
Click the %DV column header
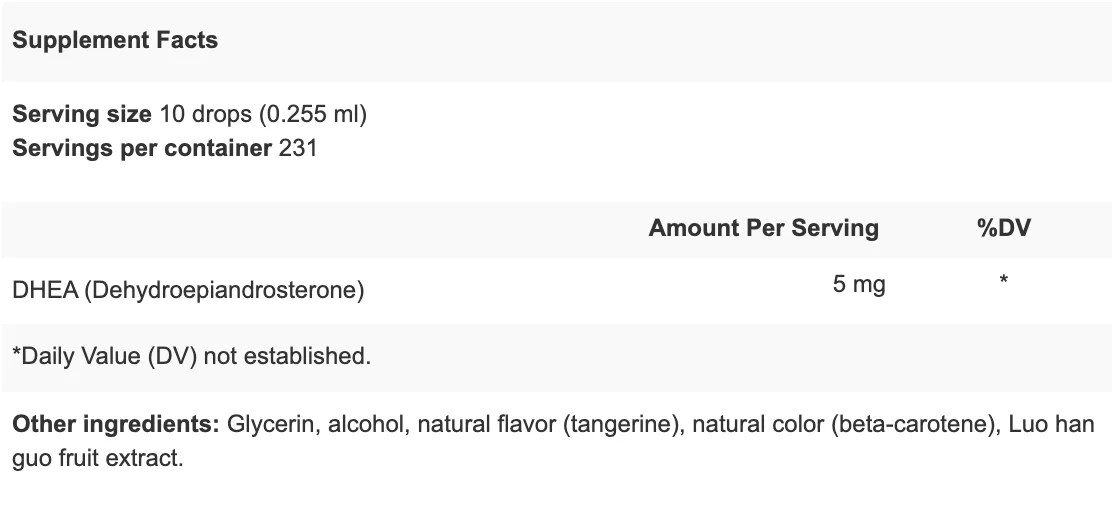pyautogui.click(x=1003, y=228)
